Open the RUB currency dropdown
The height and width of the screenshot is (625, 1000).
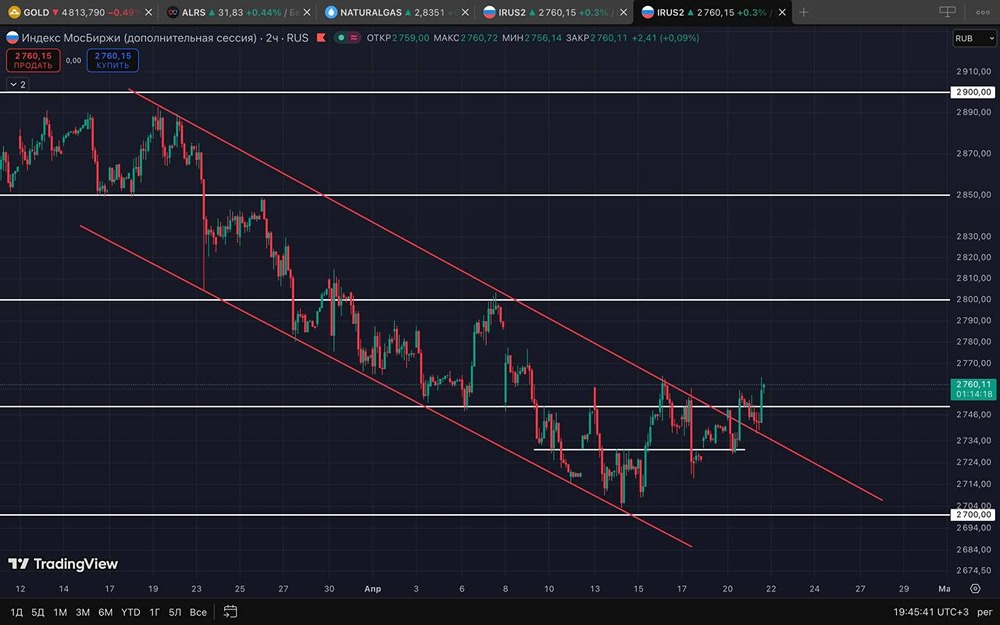974,38
